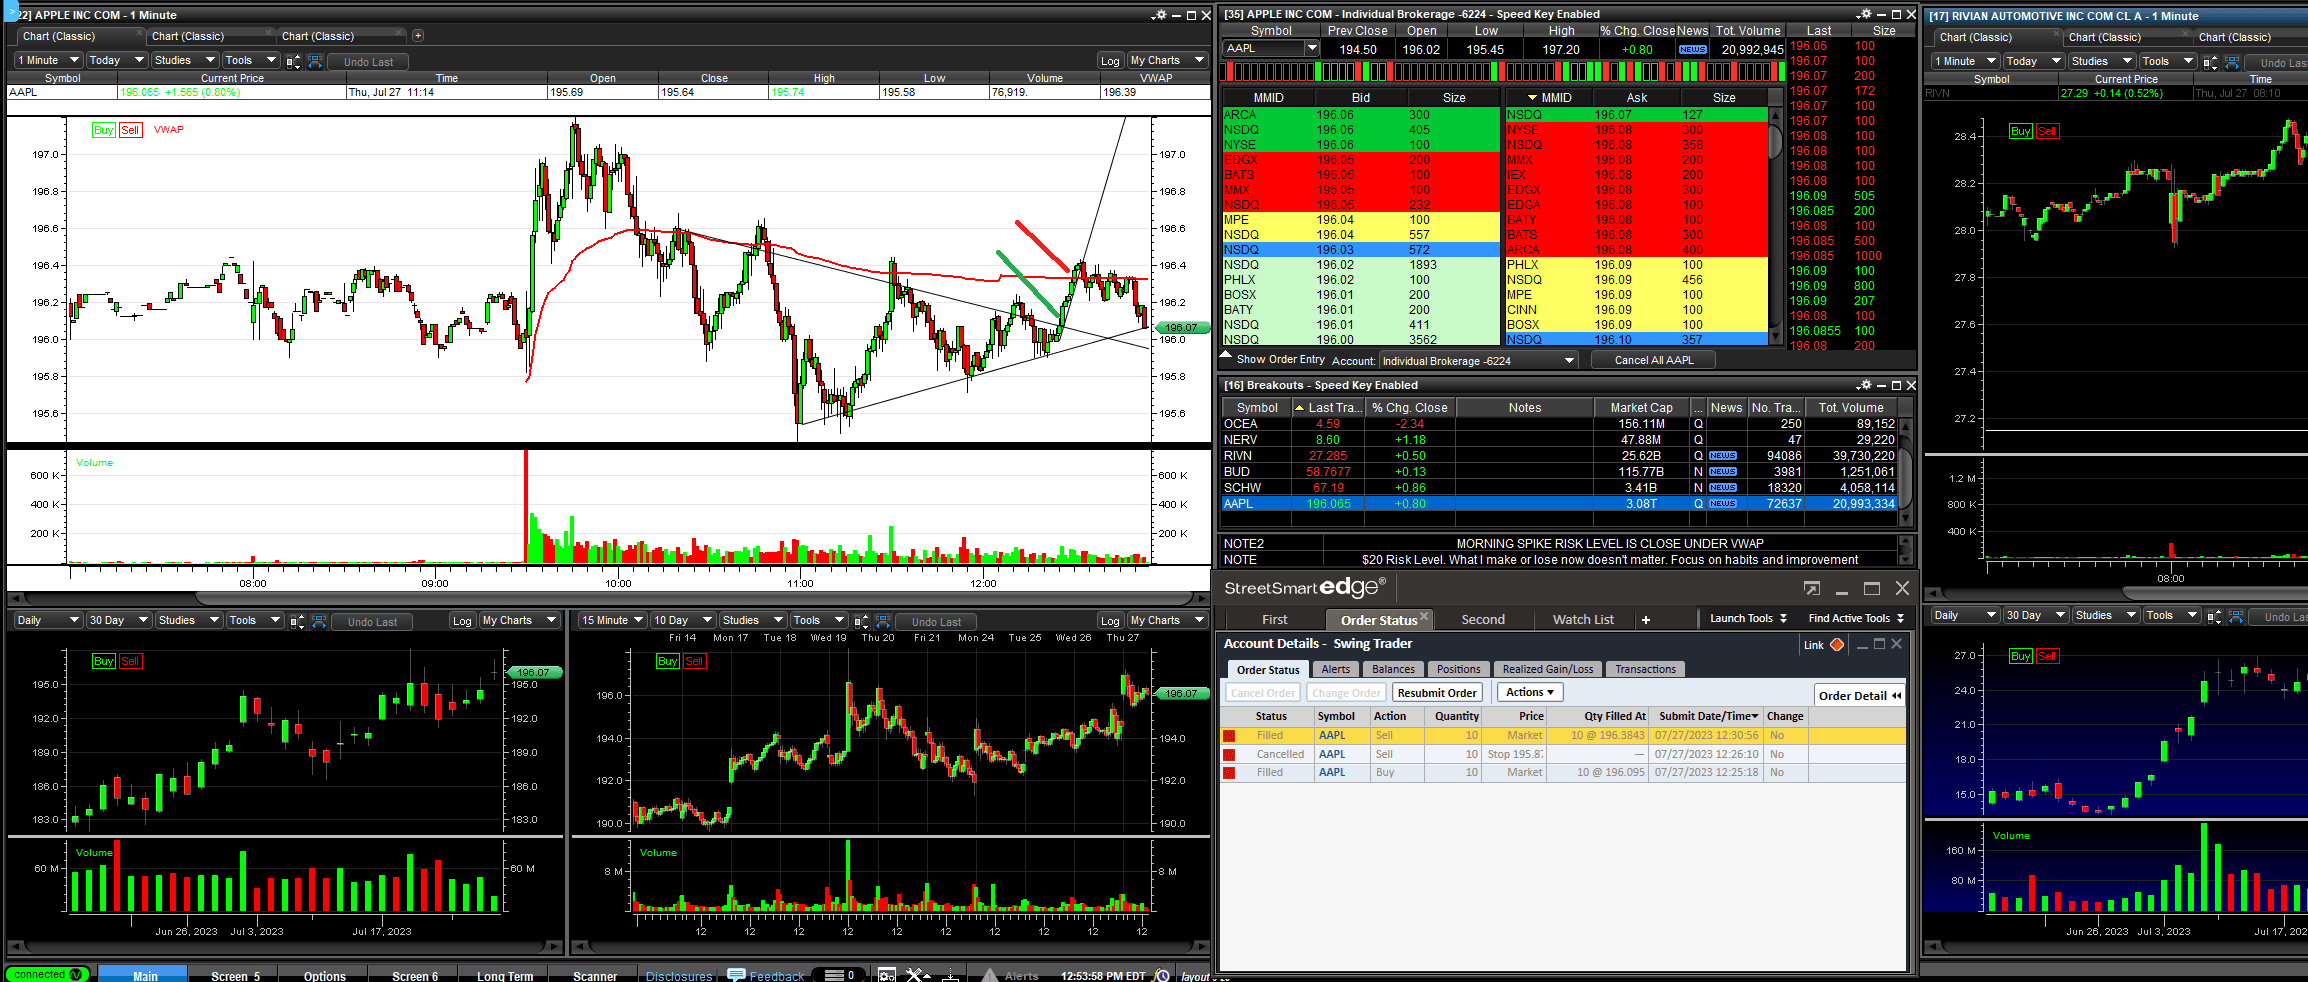This screenshot has width=2308, height=982.
Task: Add a new chart tab with the plus icon
Action: pyautogui.click(x=418, y=36)
